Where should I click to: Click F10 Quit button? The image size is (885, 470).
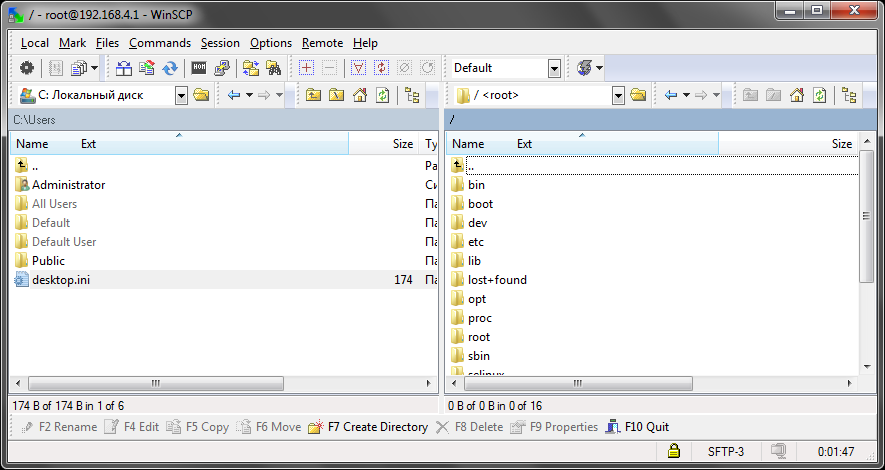coord(637,427)
